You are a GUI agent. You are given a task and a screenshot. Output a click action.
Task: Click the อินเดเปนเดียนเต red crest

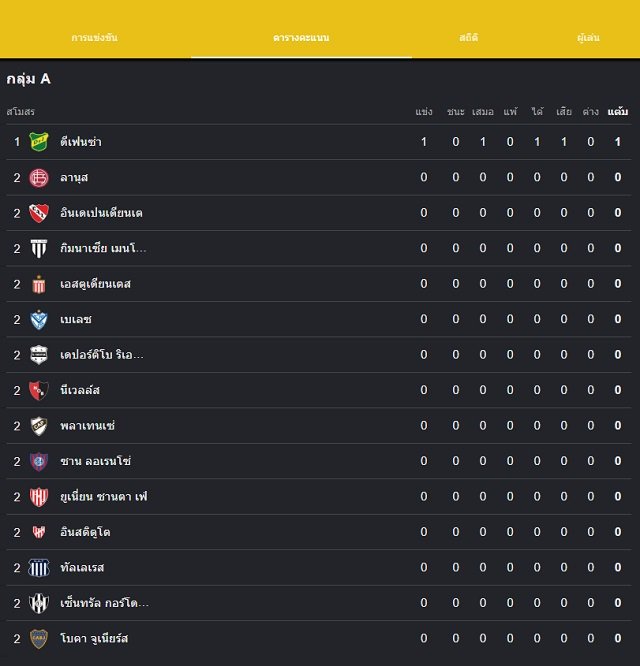[39, 213]
